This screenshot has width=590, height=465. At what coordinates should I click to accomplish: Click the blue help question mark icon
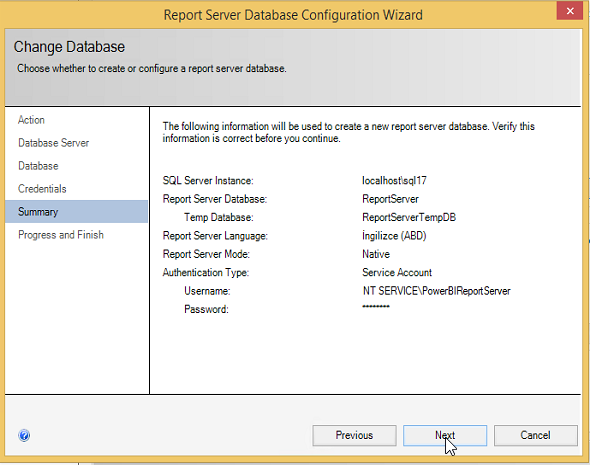[24, 435]
